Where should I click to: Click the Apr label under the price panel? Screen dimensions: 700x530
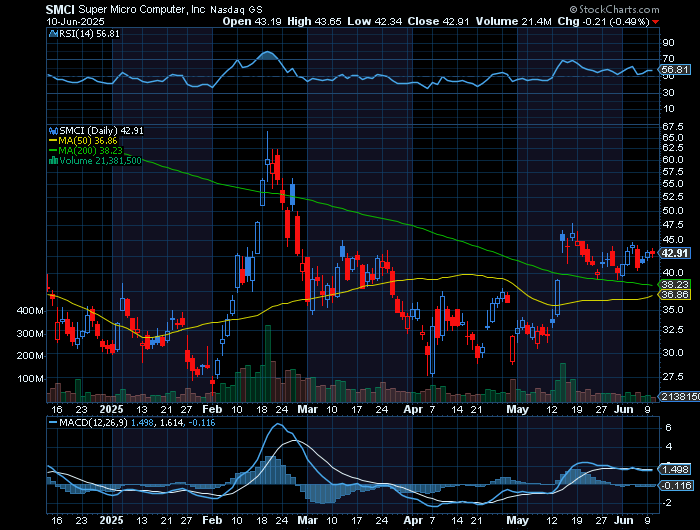click(x=413, y=409)
